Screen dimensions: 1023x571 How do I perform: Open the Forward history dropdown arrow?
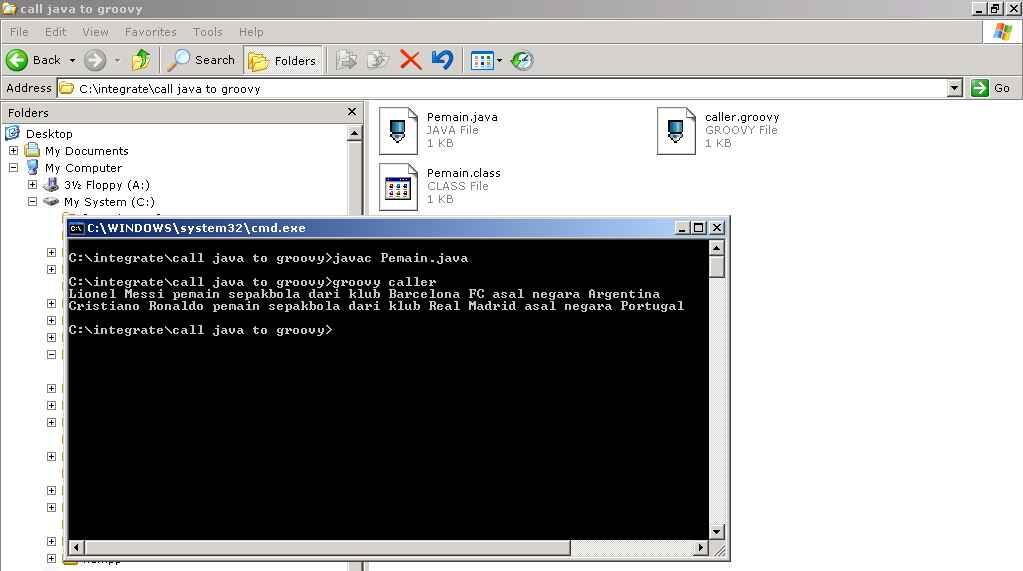[x=117, y=60]
